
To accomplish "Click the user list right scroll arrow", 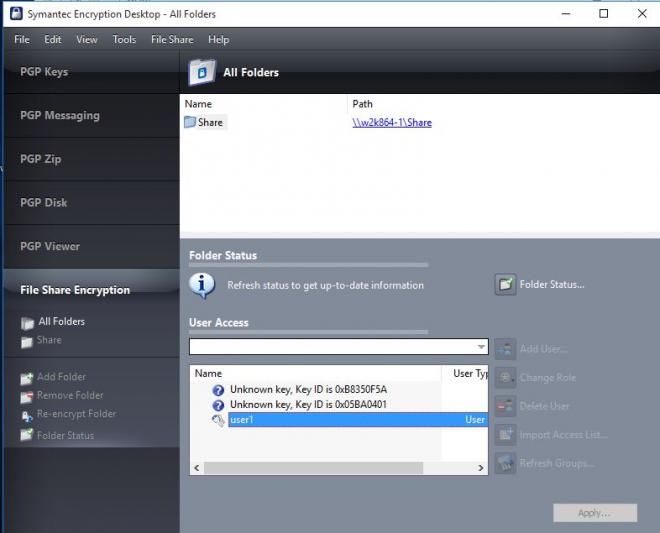I will tap(481, 468).
